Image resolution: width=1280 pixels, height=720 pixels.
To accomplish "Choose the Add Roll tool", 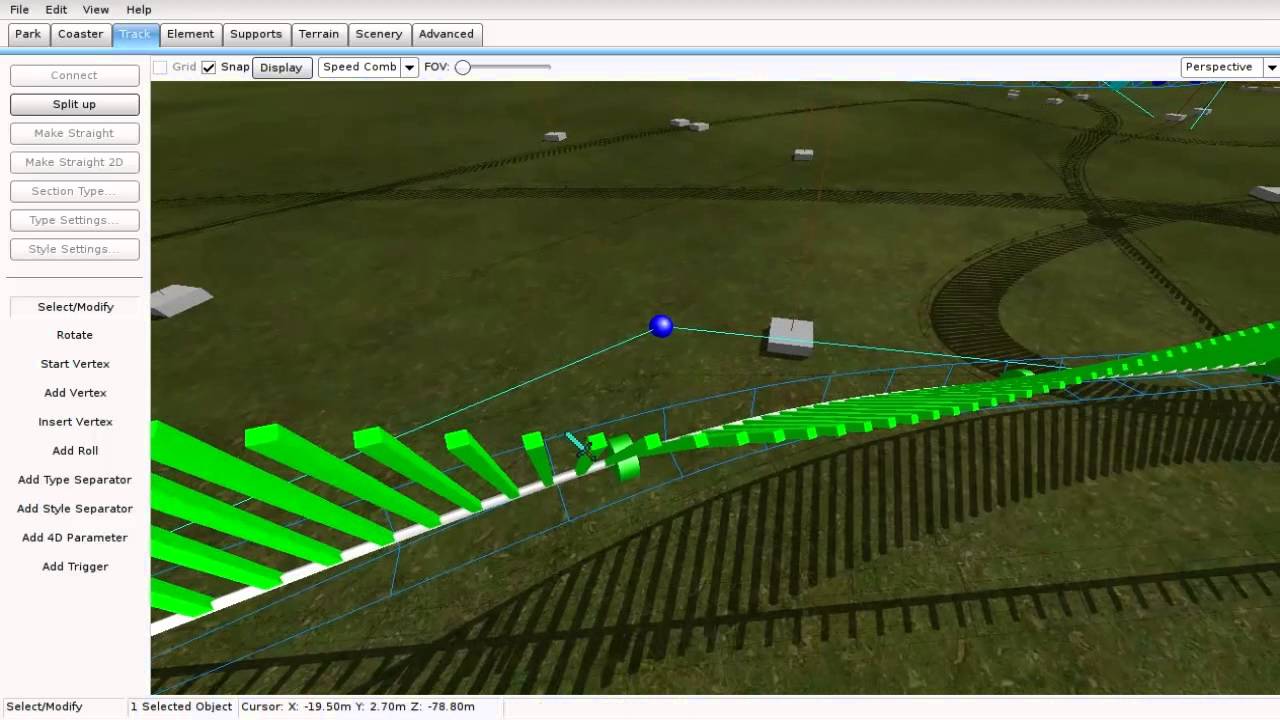I will [x=75, y=451].
